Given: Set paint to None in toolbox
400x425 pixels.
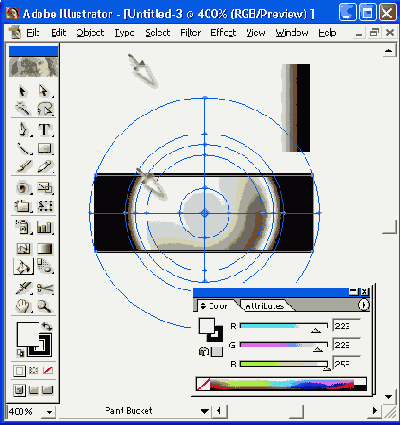Looking at the screenshot, I should (x=48, y=370).
